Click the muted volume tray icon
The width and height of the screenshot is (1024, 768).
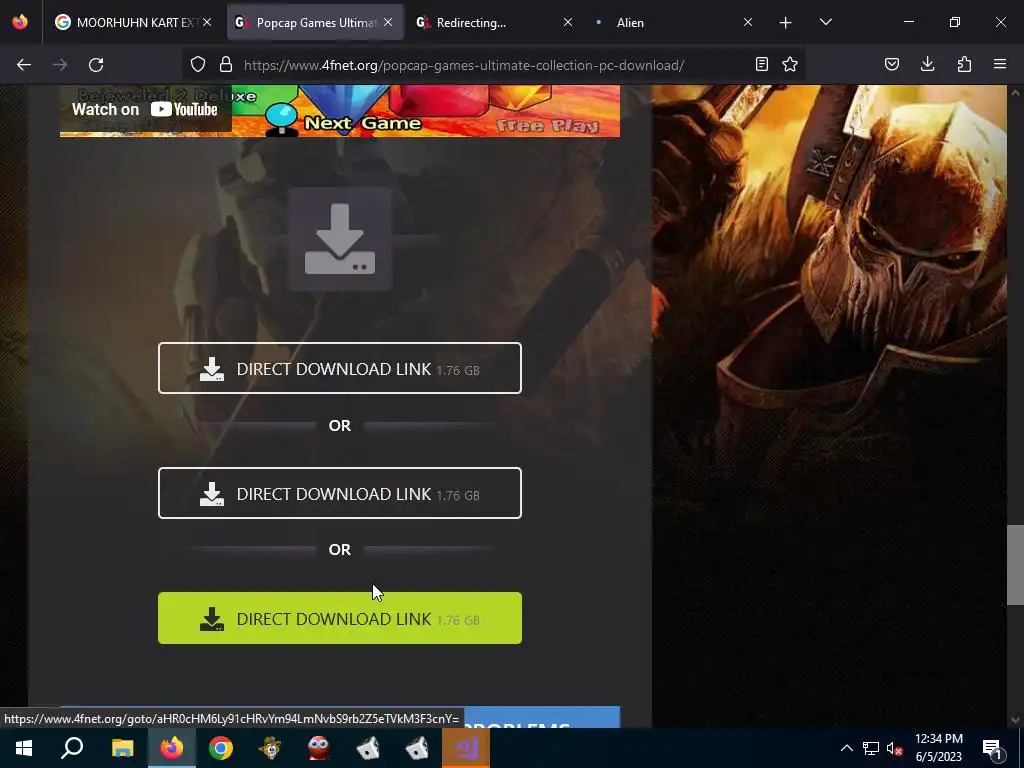(894, 748)
